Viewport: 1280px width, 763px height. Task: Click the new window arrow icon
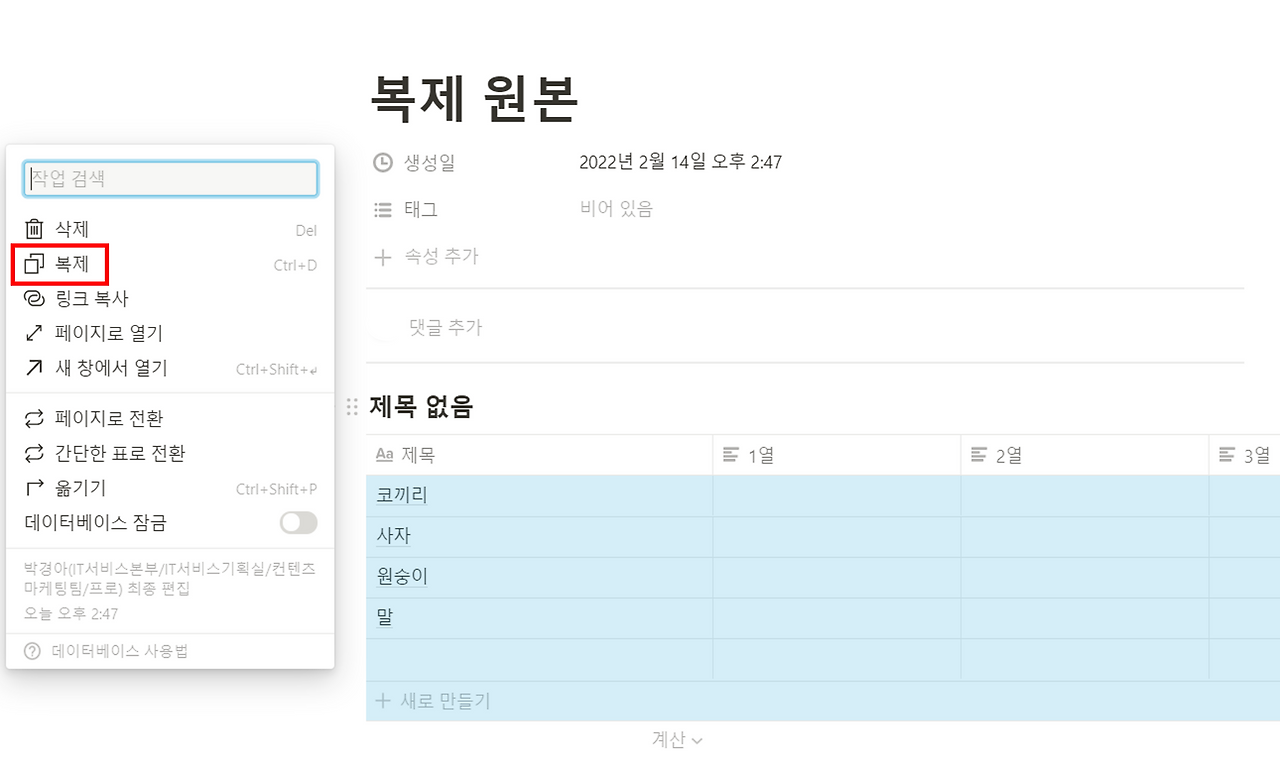(x=33, y=367)
